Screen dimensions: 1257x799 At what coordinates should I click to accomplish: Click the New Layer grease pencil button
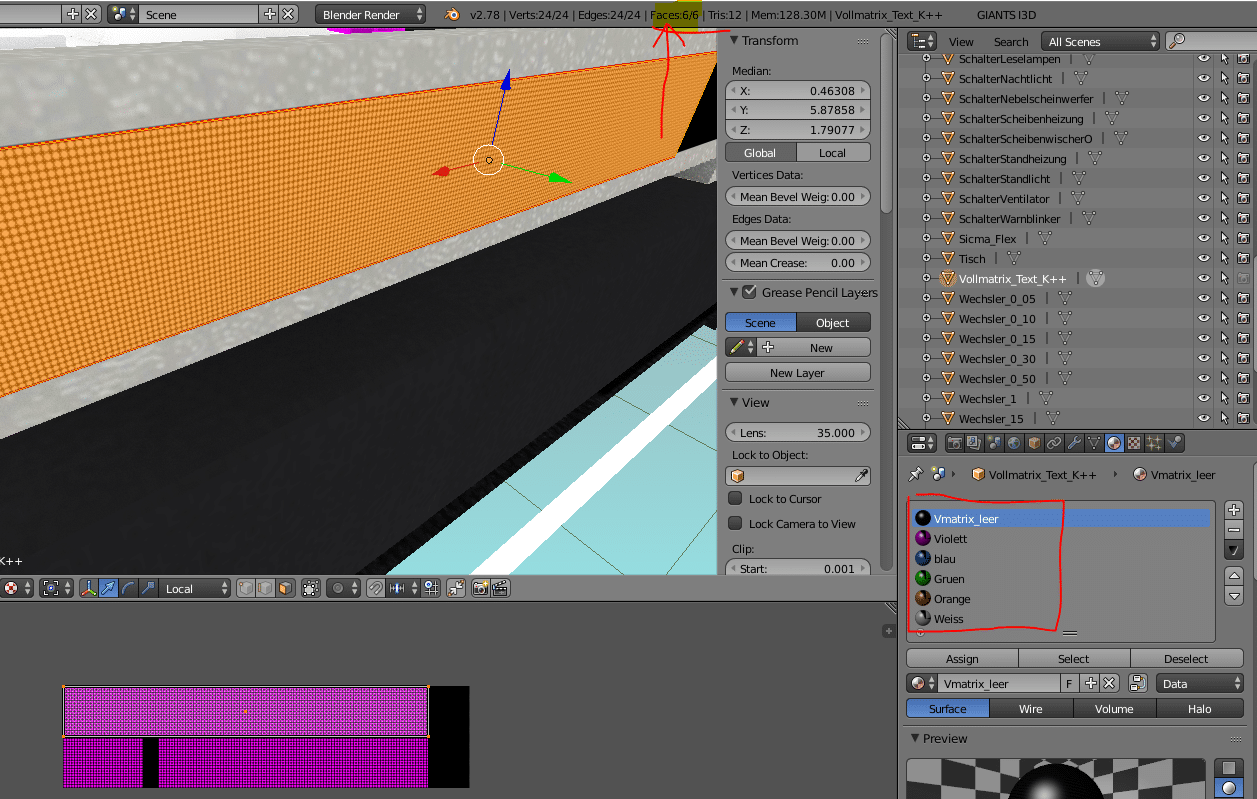797,373
